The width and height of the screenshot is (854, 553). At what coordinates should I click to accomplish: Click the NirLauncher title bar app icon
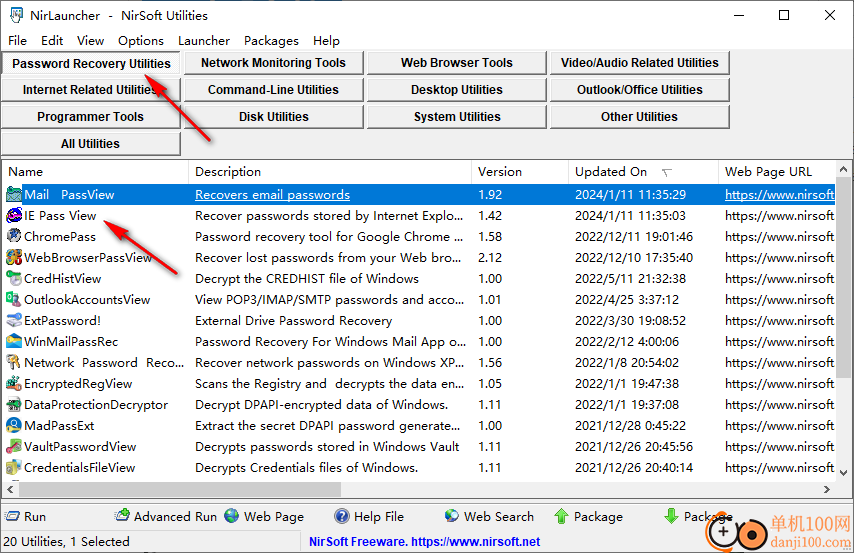(x=16, y=15)
